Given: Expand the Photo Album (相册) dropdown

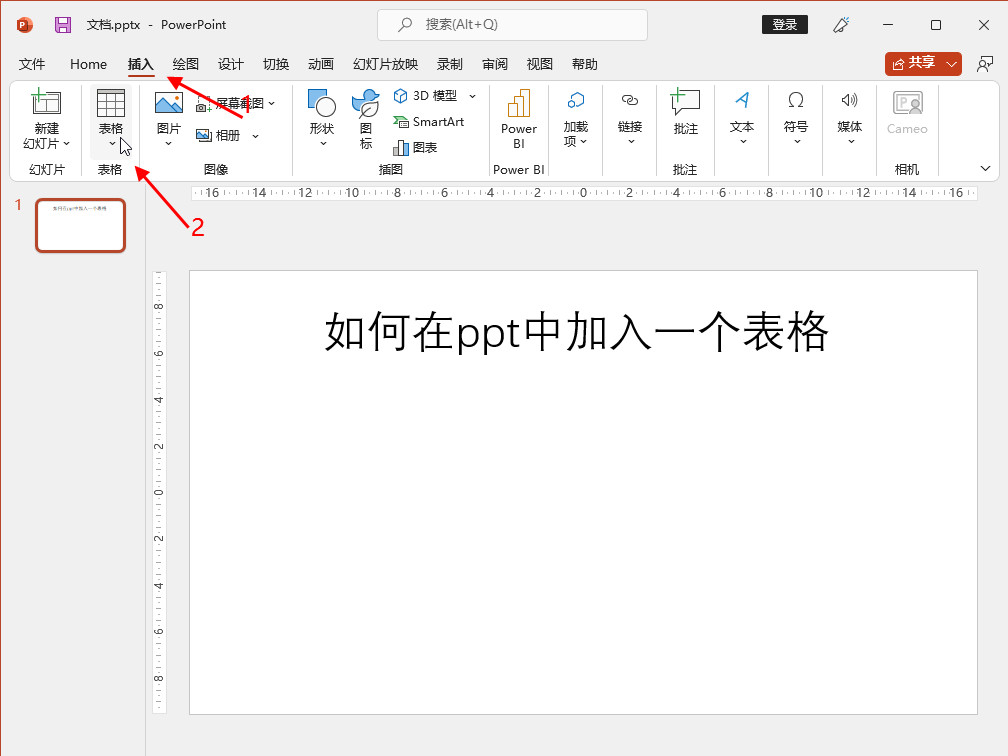Looking at the screenshot, I should click(255, 136).
